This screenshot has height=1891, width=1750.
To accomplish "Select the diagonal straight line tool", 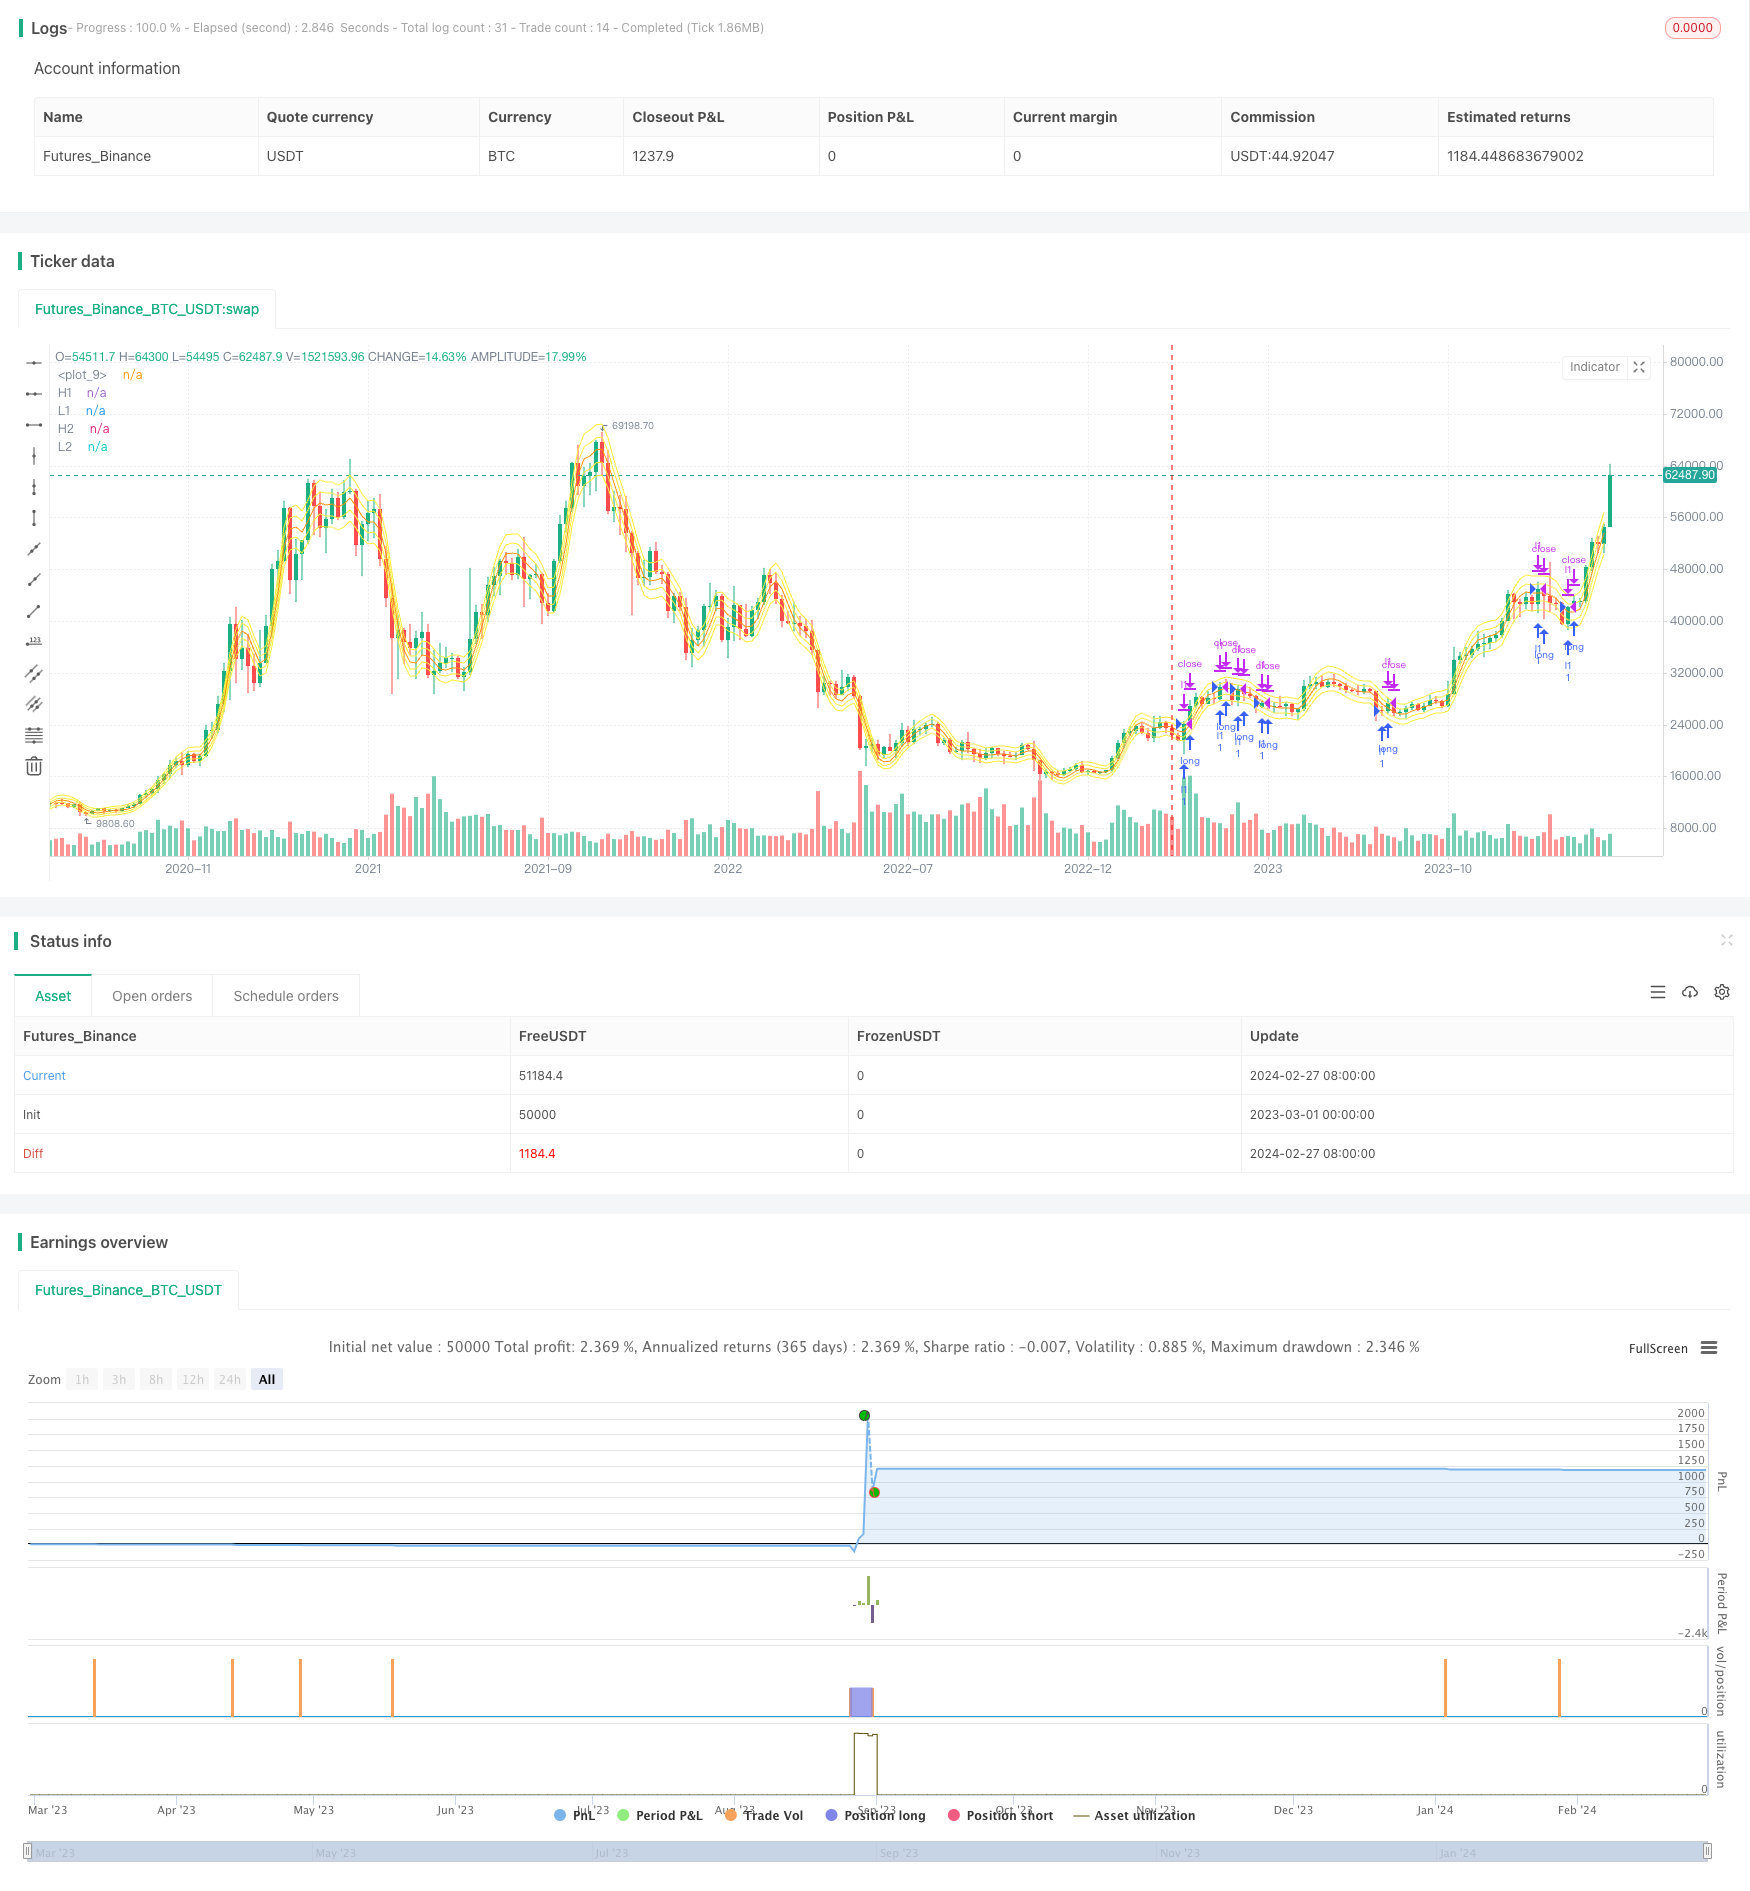I will click(x=34, y=549).
